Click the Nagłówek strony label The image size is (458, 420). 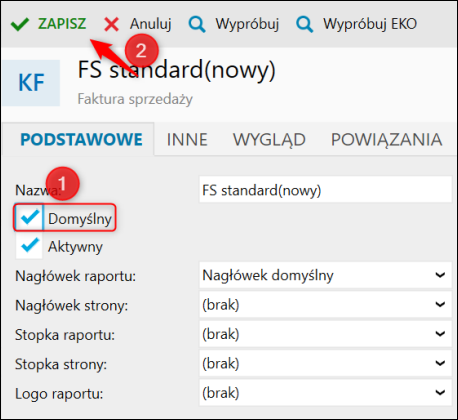coord(71,306)
